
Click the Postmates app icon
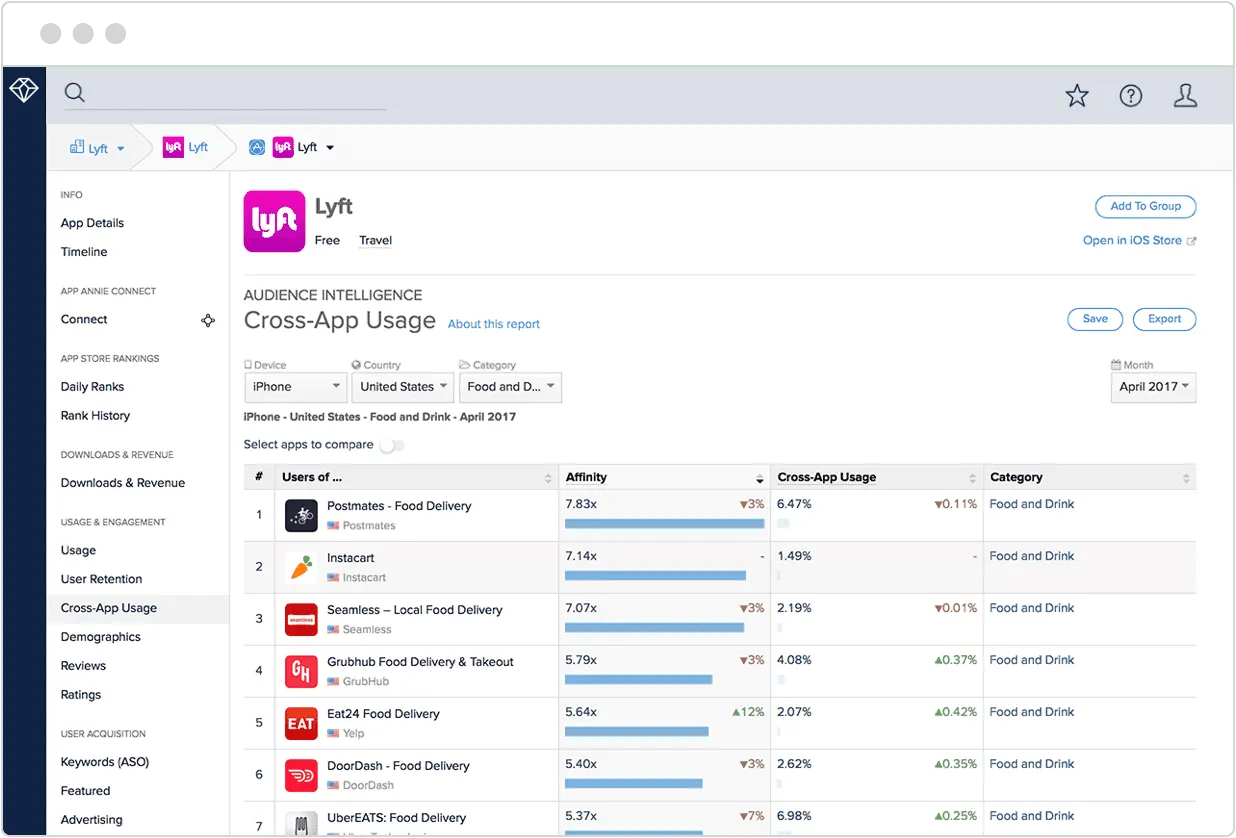pyautogui.click(x=301, y=515)
